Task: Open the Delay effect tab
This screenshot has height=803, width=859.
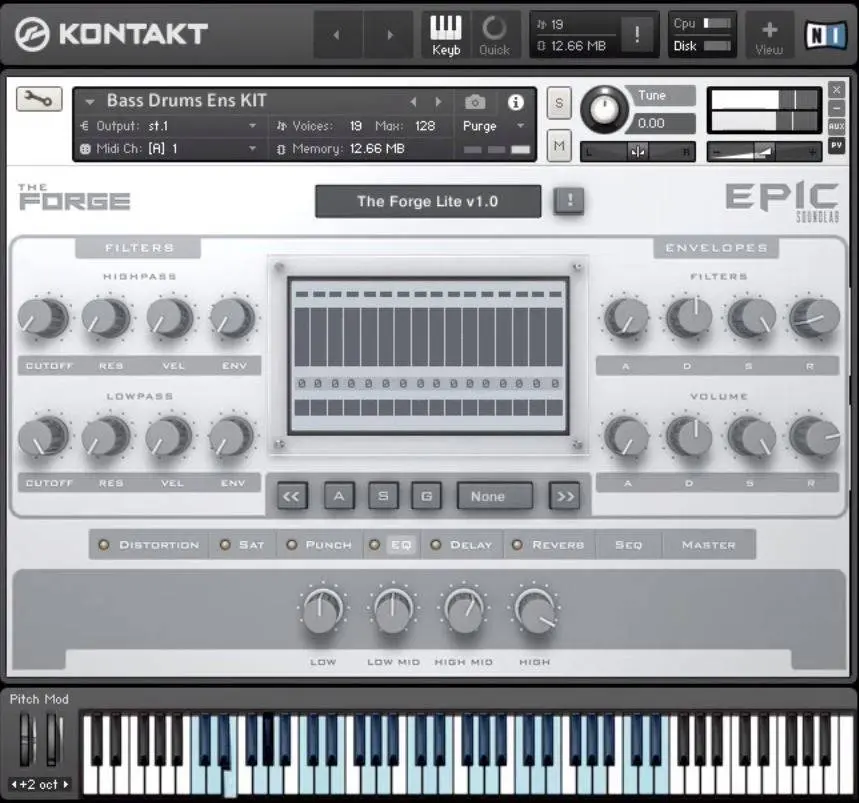Action: (x=471, y=545)
